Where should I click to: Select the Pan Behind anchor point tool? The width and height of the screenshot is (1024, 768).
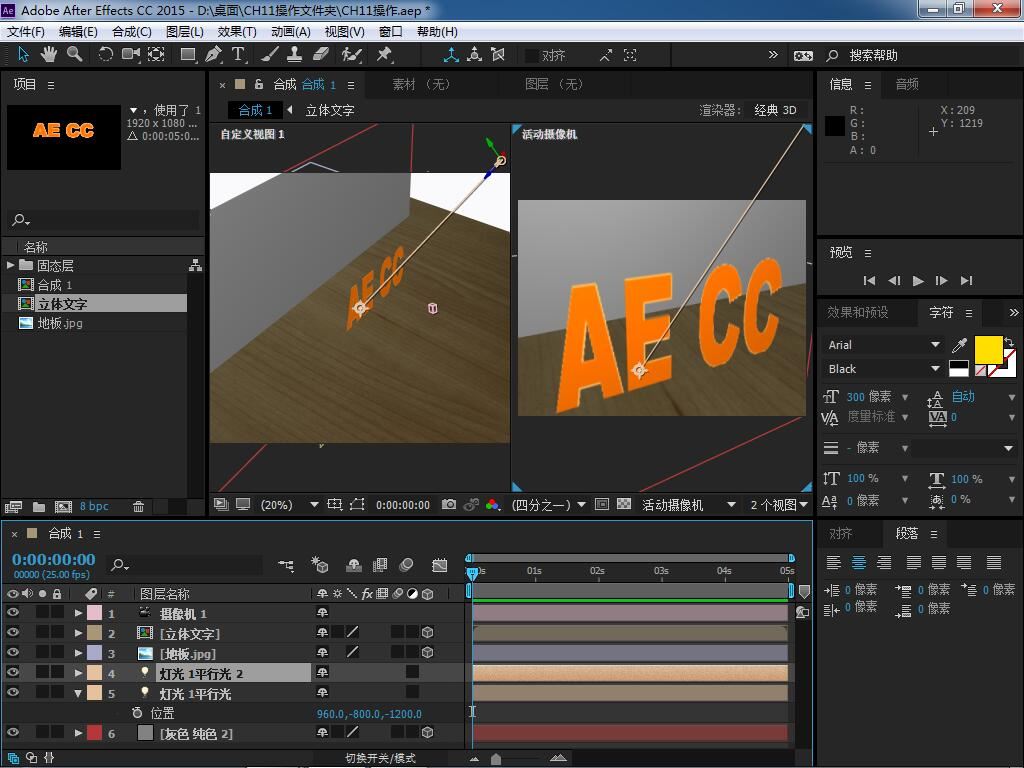pyautogui.click(x=156, y=55)
